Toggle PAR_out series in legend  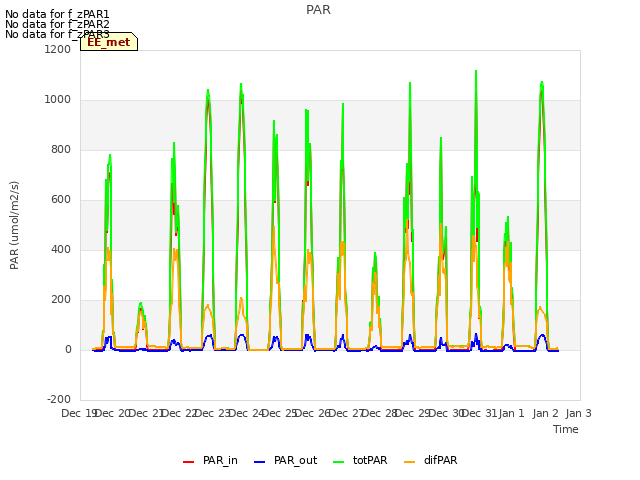tap(285, 460)
